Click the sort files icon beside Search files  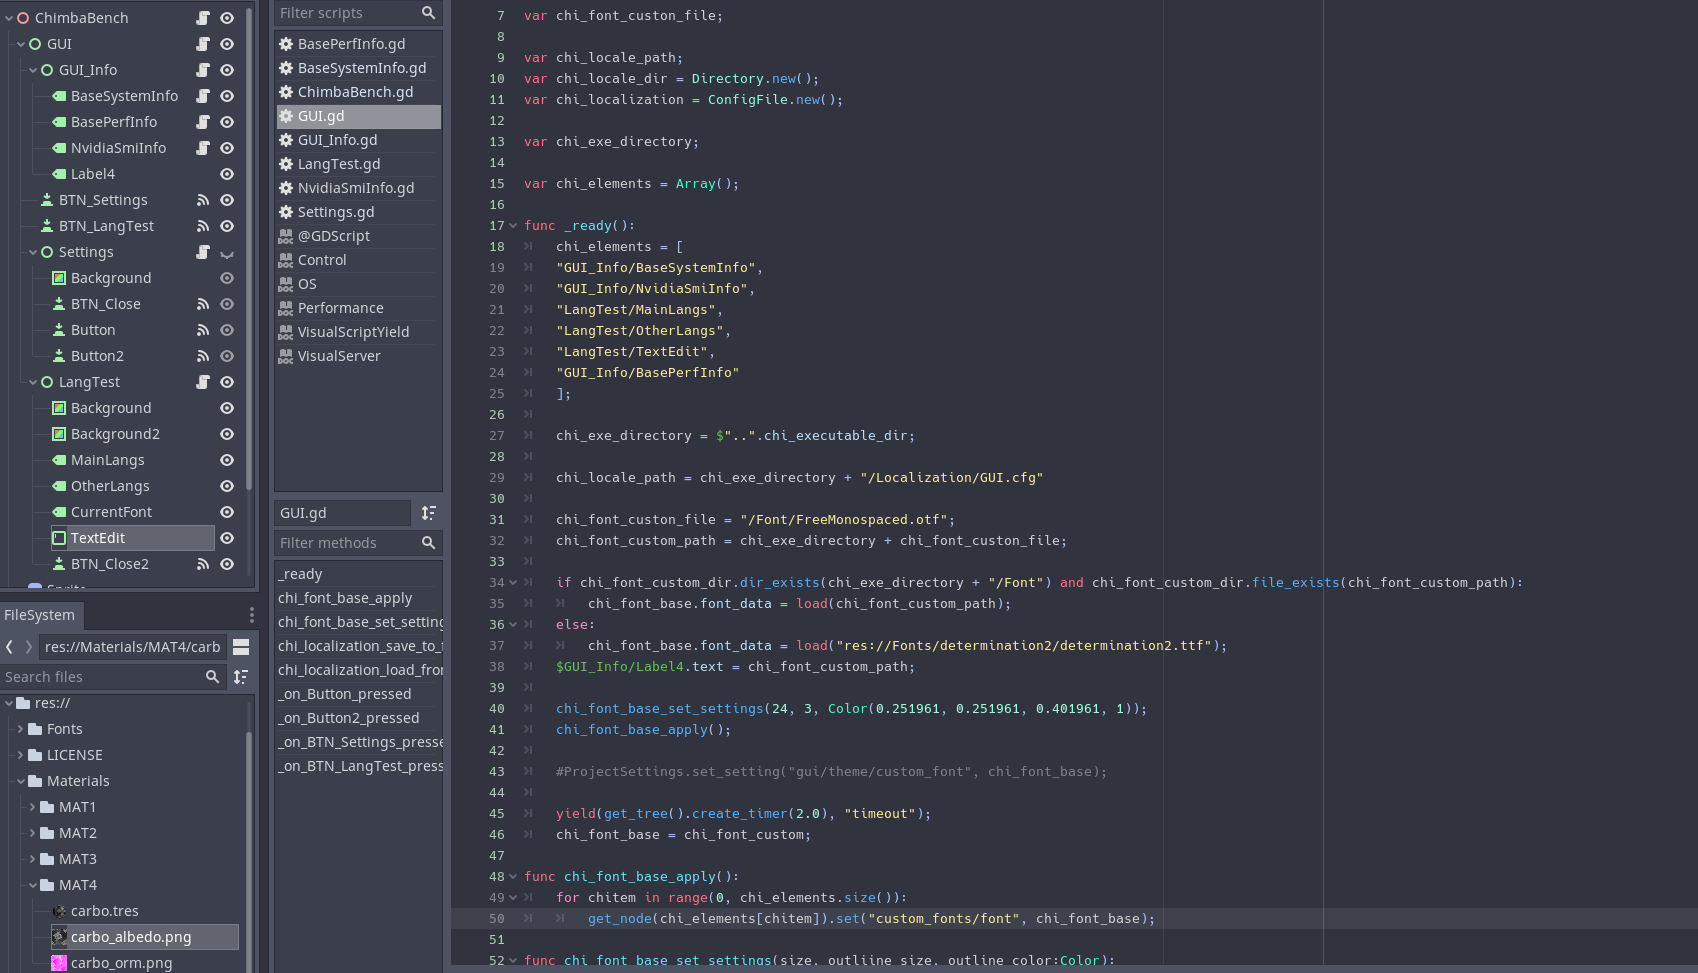pos(241,677)
